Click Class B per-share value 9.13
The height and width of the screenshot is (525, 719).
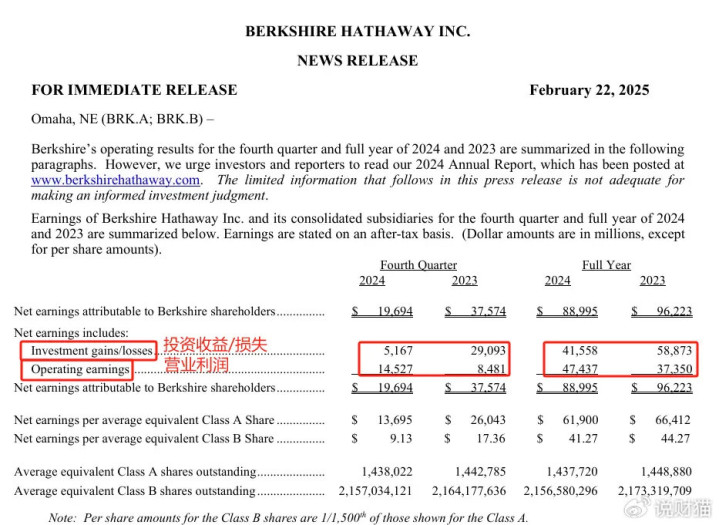[x=401, y=439]
